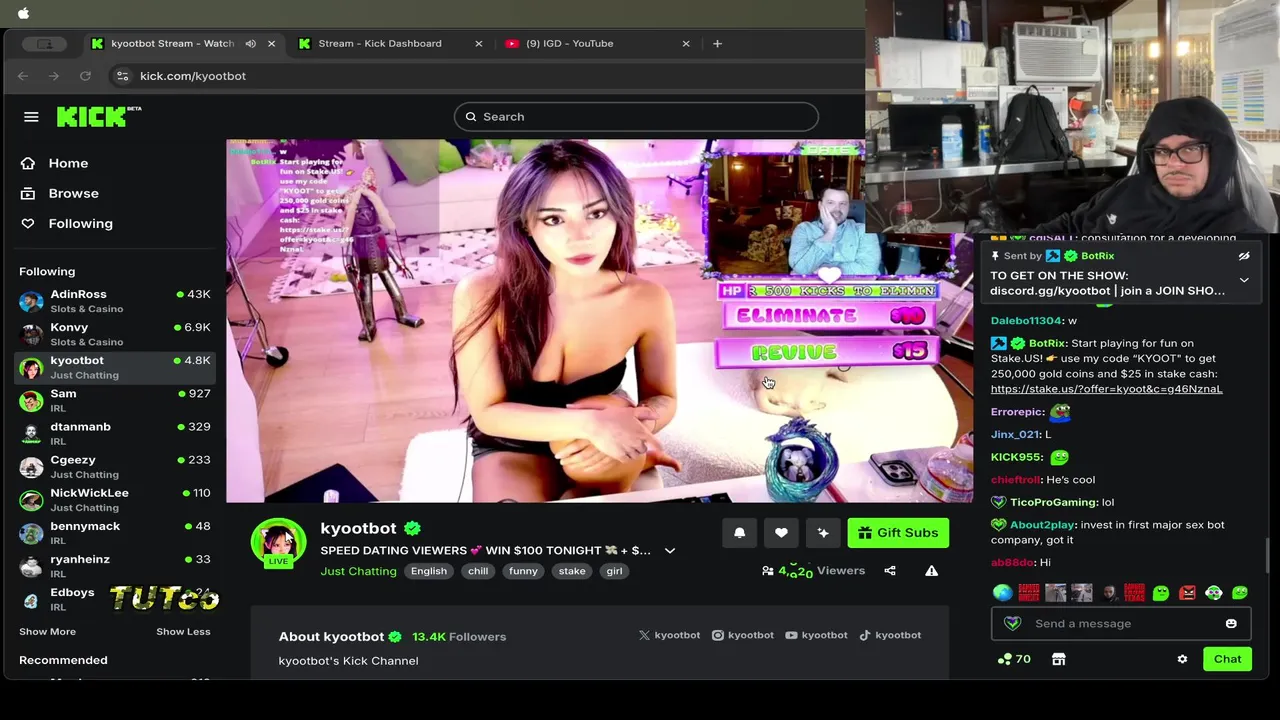Screen dimensions: 1280x720
Task: Open NickWickLee channel in Following list
Action: (115, 499)
